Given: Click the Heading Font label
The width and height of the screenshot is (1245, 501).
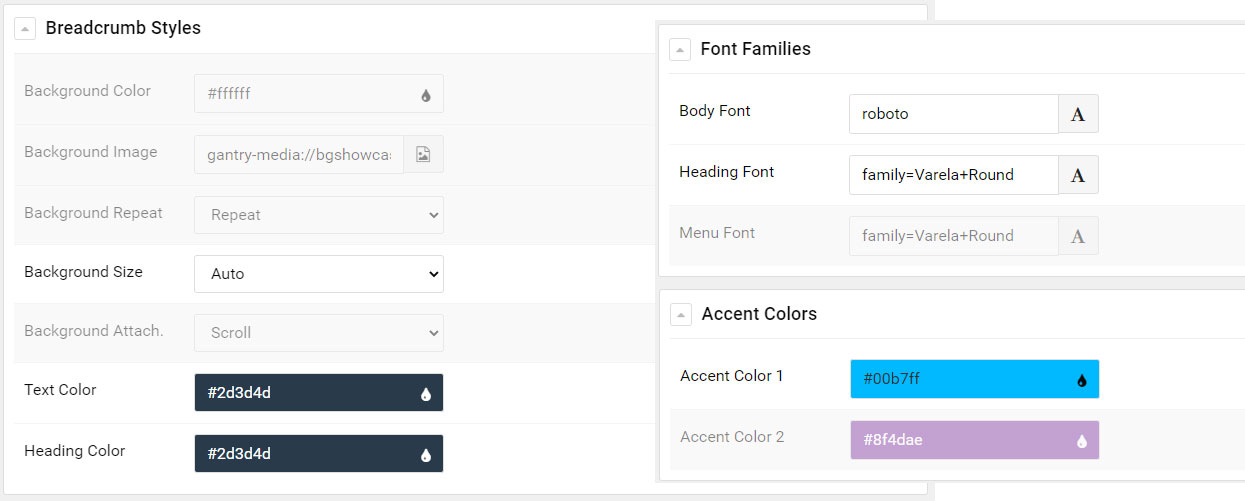Looking at the screenshot, I should coord(727,172).
